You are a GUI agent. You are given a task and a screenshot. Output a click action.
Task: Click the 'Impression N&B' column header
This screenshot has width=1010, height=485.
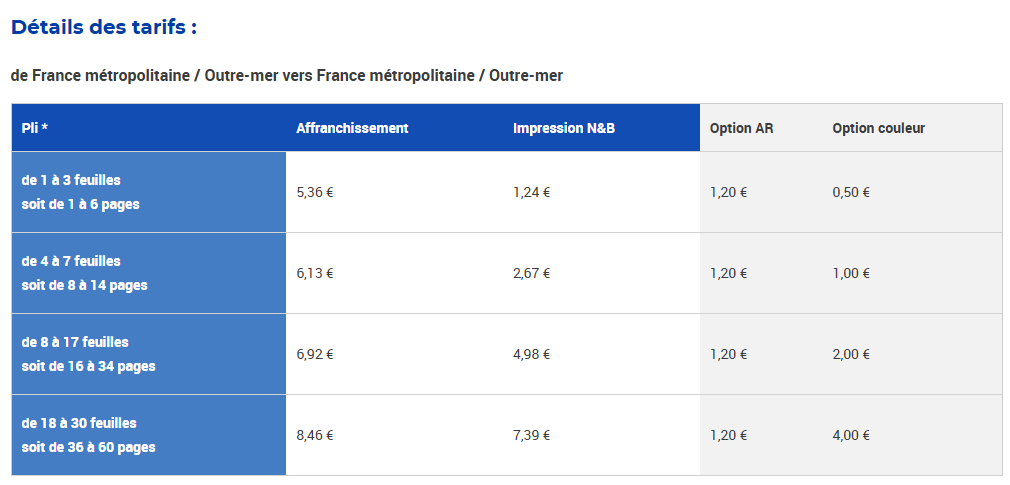click(563, 128)
